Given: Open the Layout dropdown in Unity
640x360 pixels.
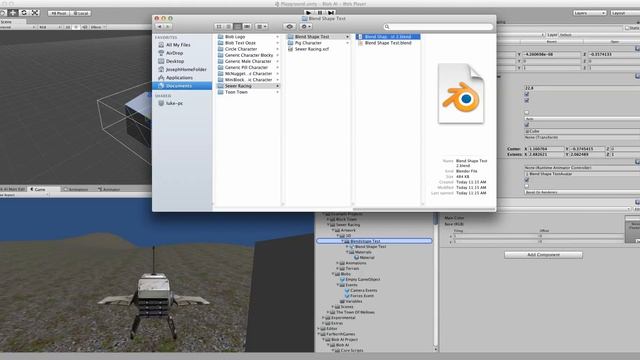Looking at the screenshot, I should [625, 13].
